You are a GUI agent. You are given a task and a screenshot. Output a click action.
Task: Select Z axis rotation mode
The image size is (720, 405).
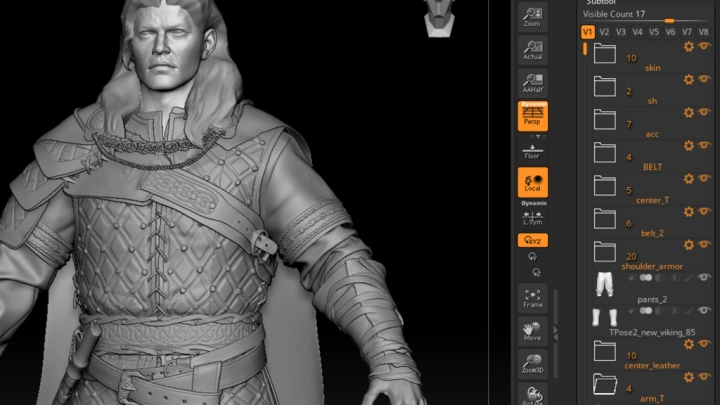[536, 273]
